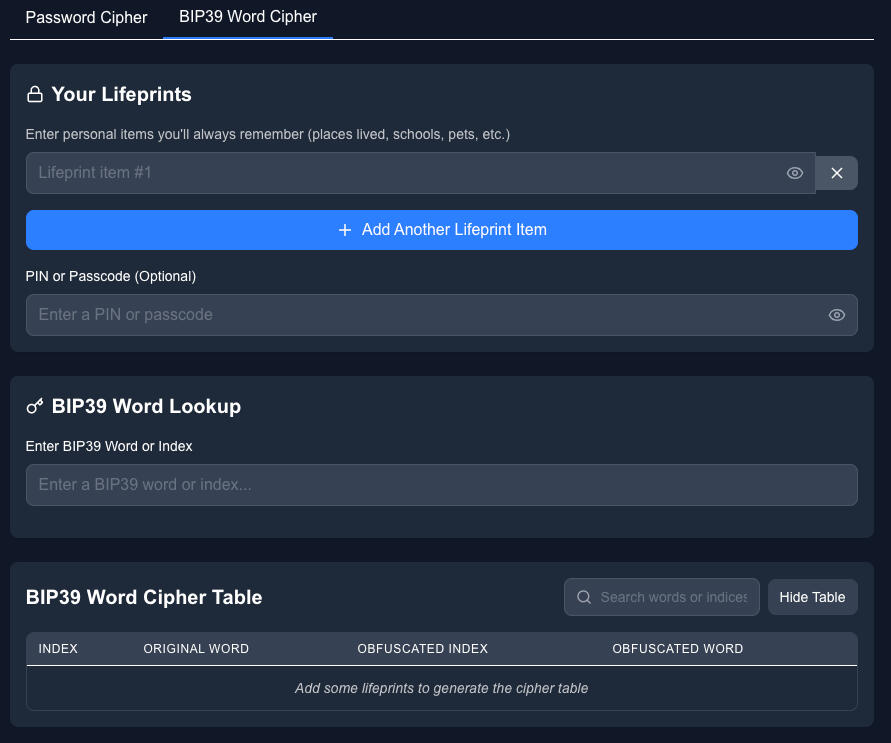Click the Search words or indices field

click(673, 597)
